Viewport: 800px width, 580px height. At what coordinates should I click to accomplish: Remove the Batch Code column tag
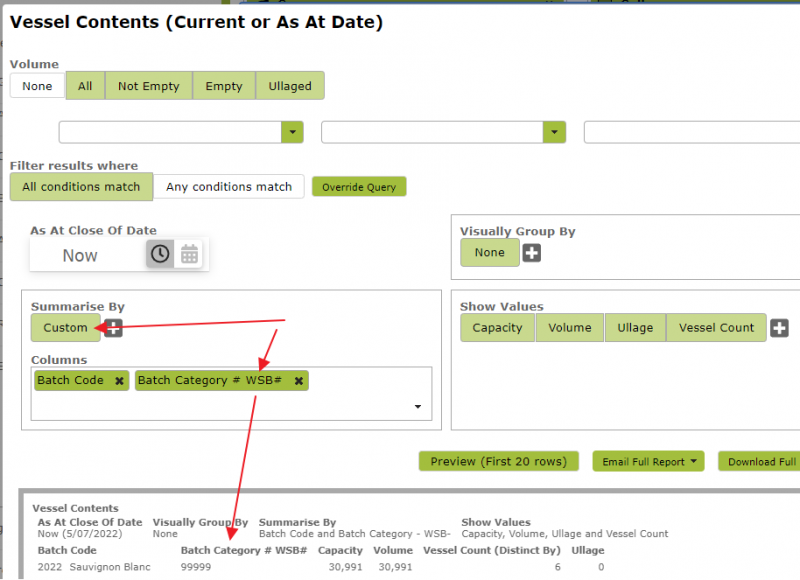click(119, 381)
